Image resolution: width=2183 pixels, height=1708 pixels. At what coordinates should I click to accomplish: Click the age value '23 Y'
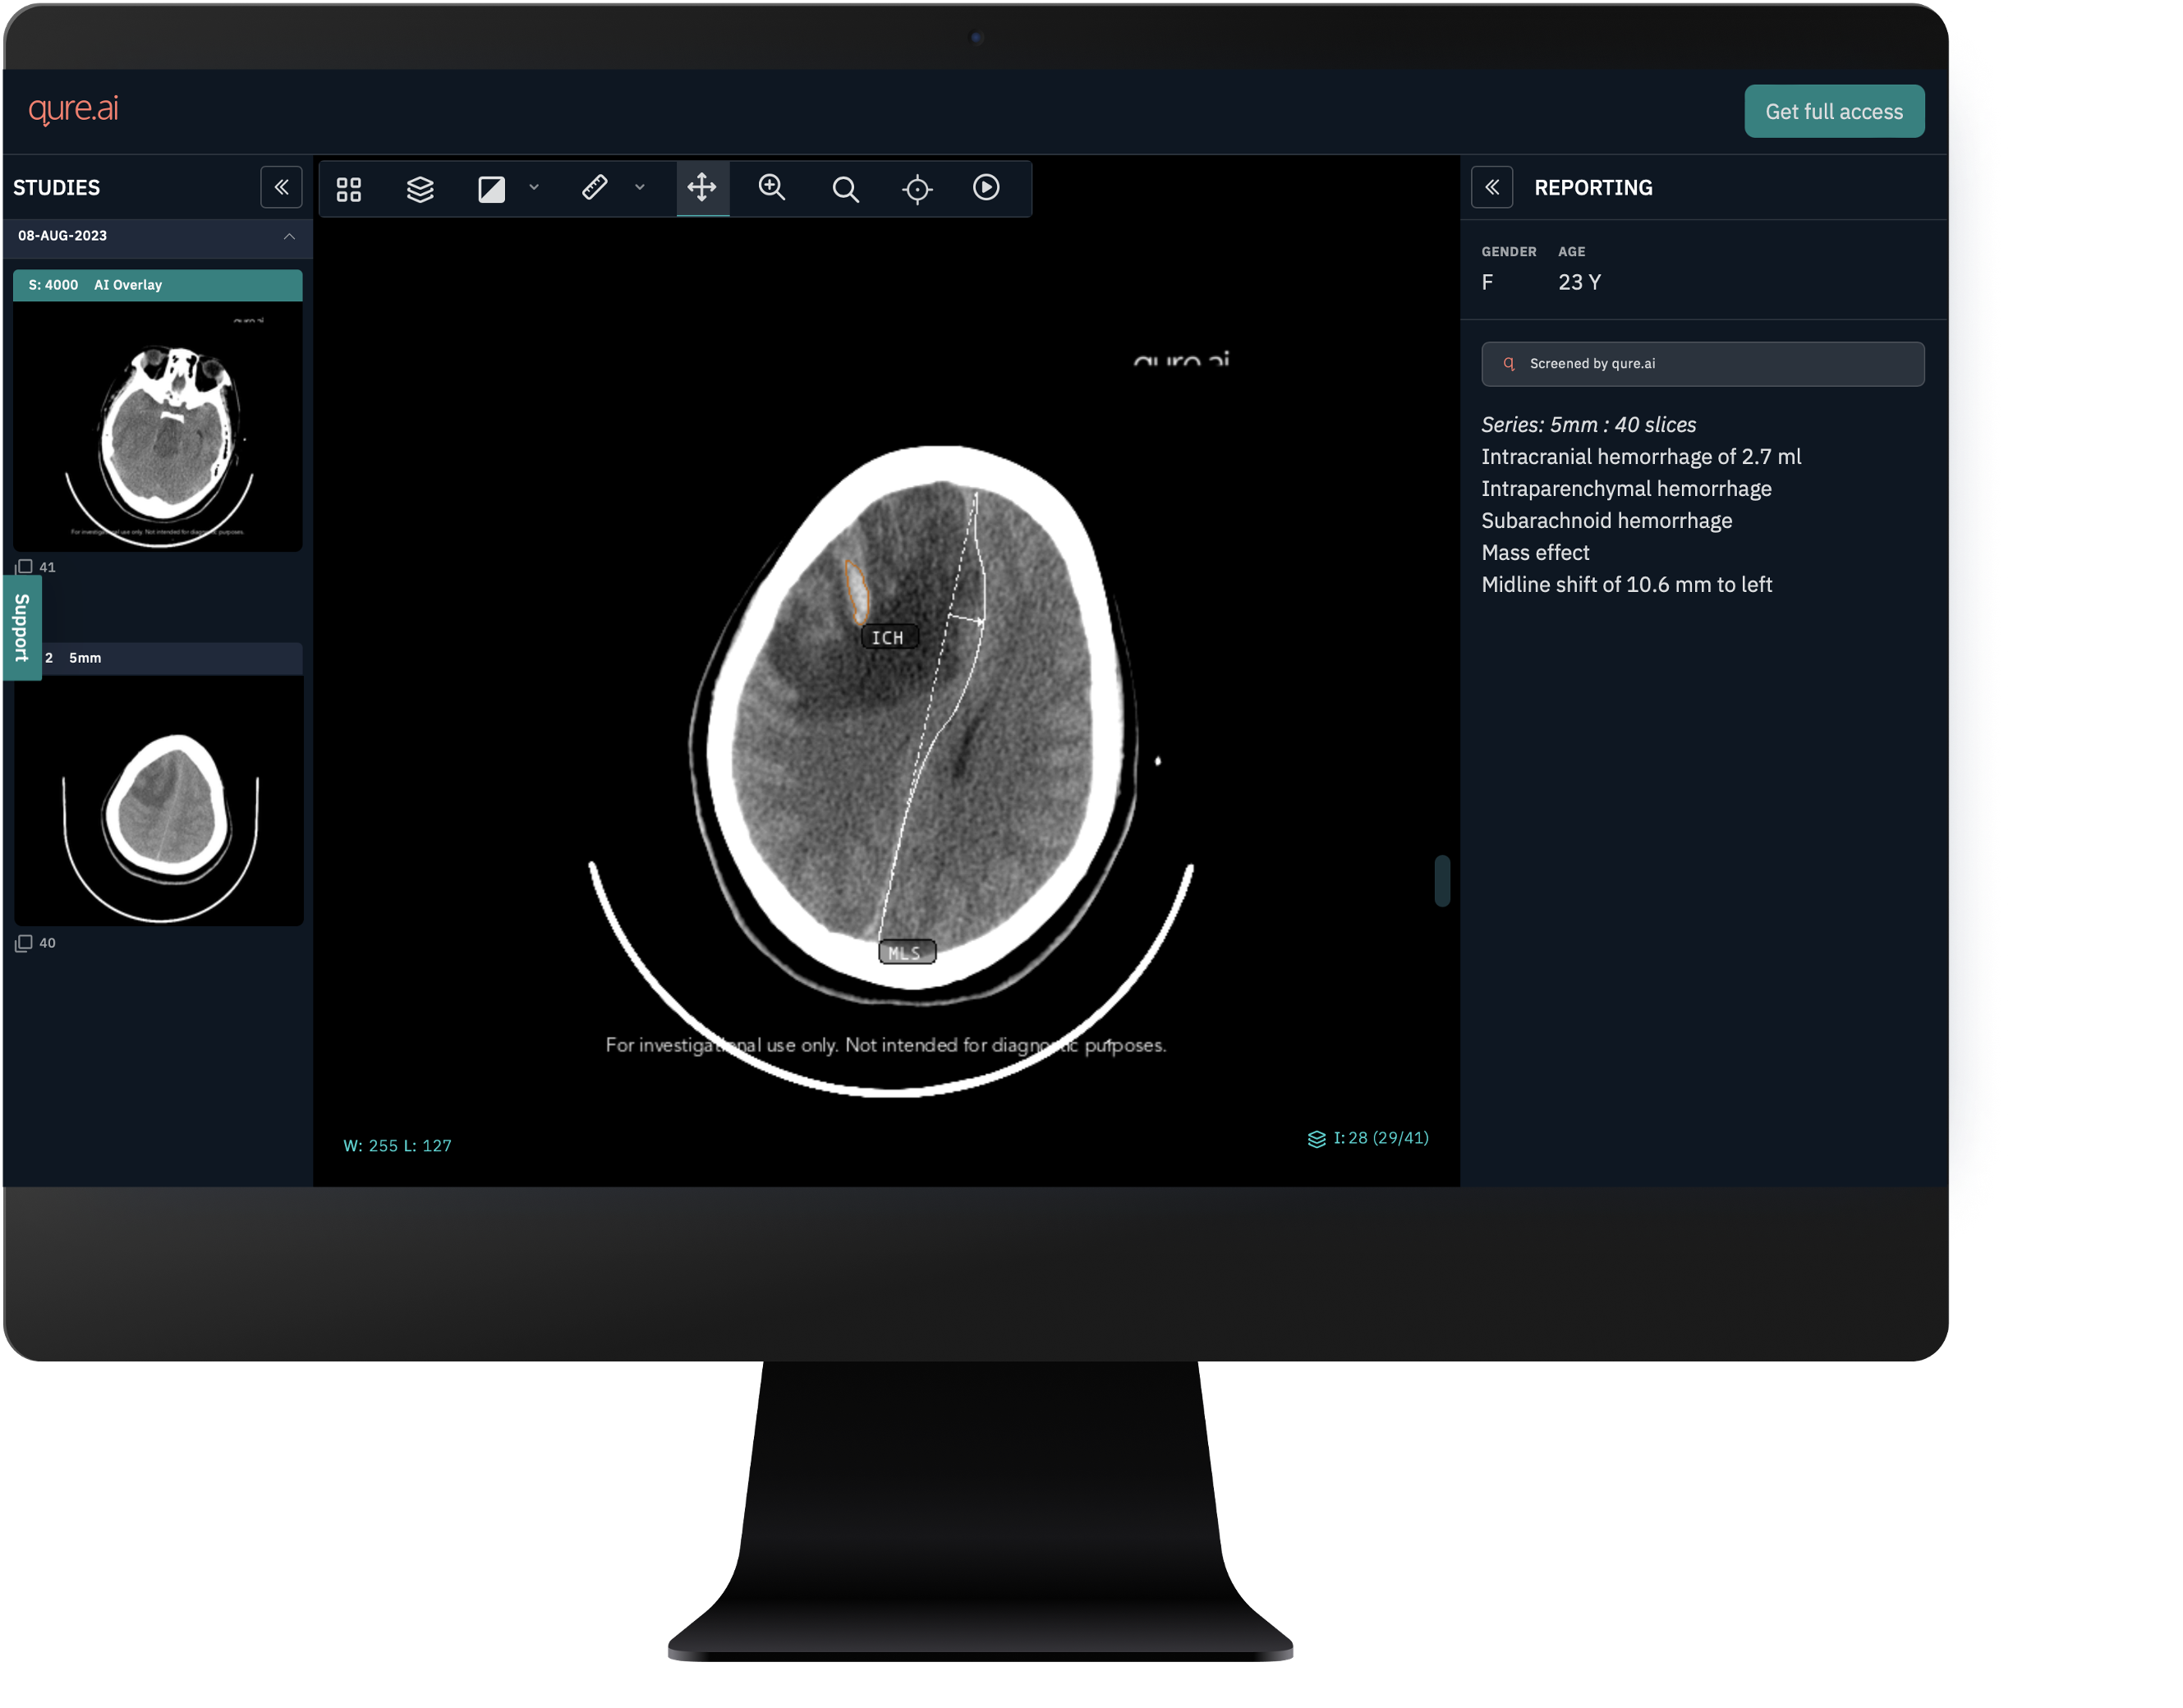coord(1579,282)
